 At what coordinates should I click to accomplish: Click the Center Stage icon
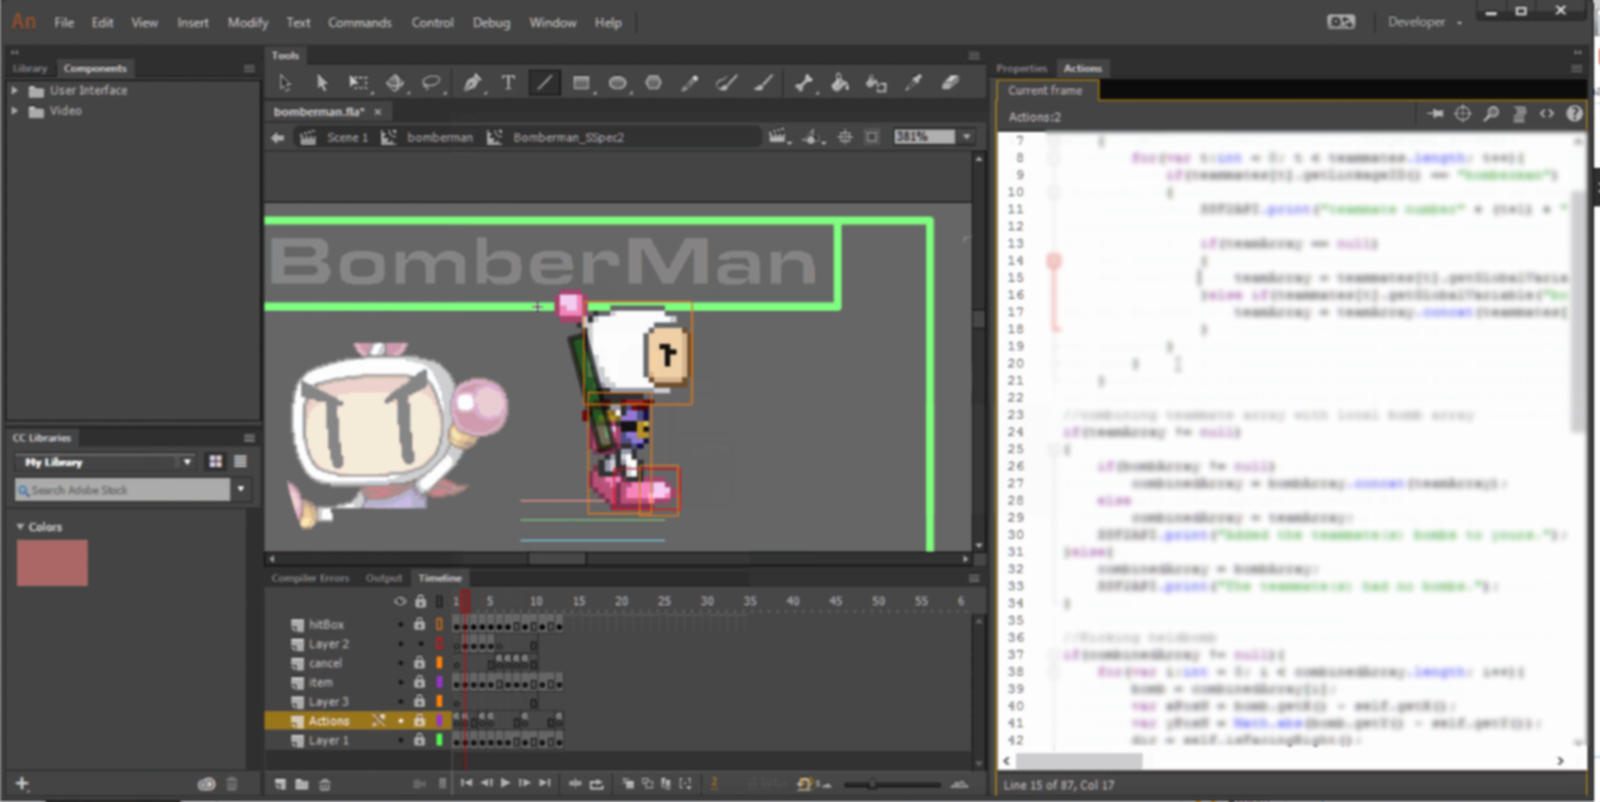pos(845,137)
